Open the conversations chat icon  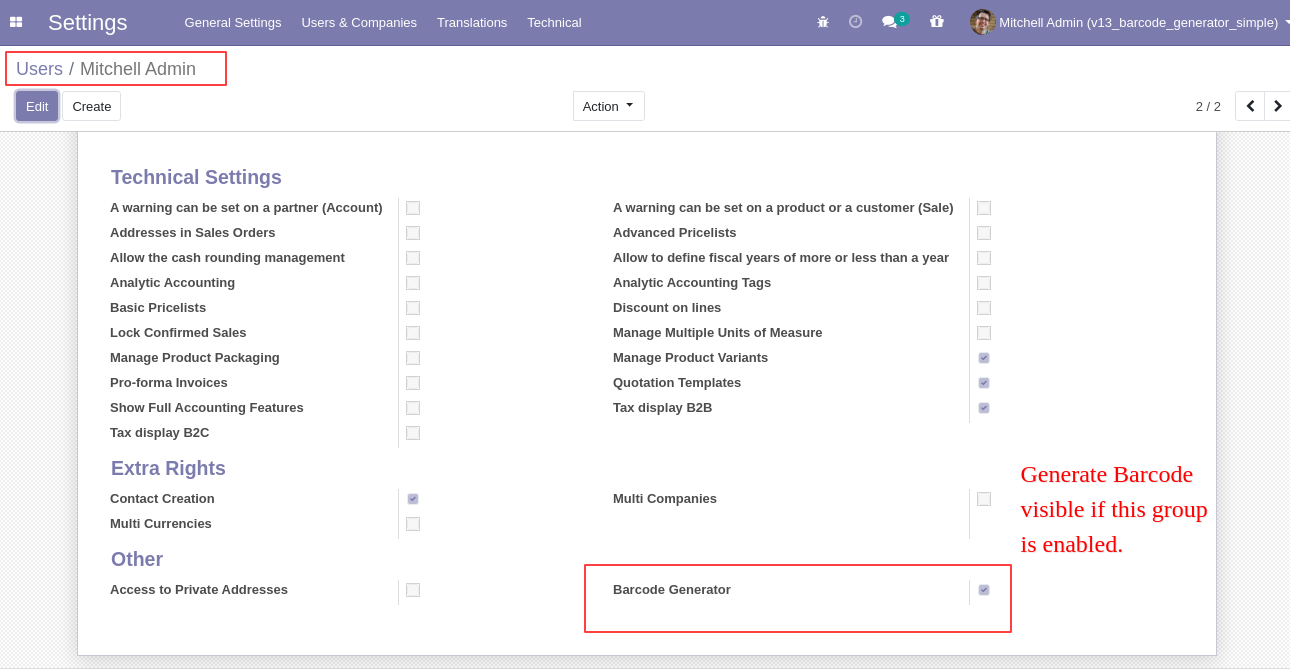[889, 22]
